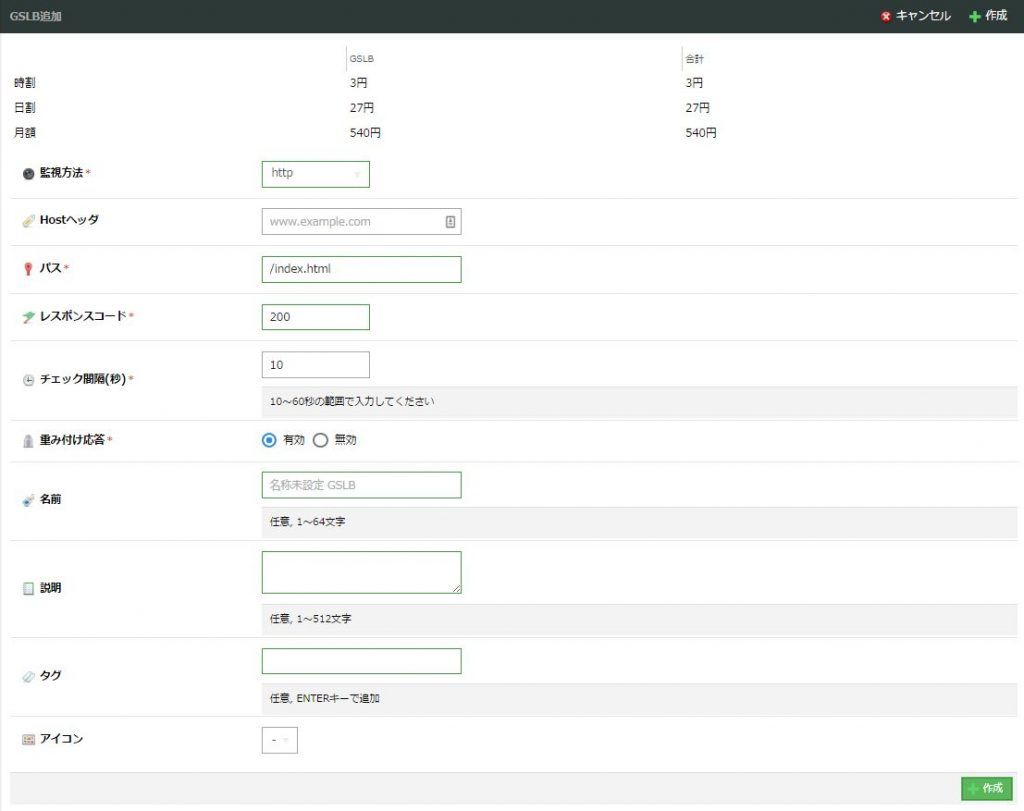Viewport: 1024px width, 811px height.
Task: Click the globe icon beside 監視方法
Action: pyautogui.click(x=27, y=172)
